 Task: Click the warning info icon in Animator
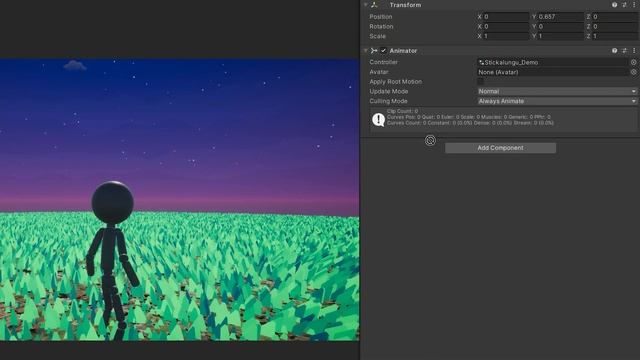[x=378, y=120]
